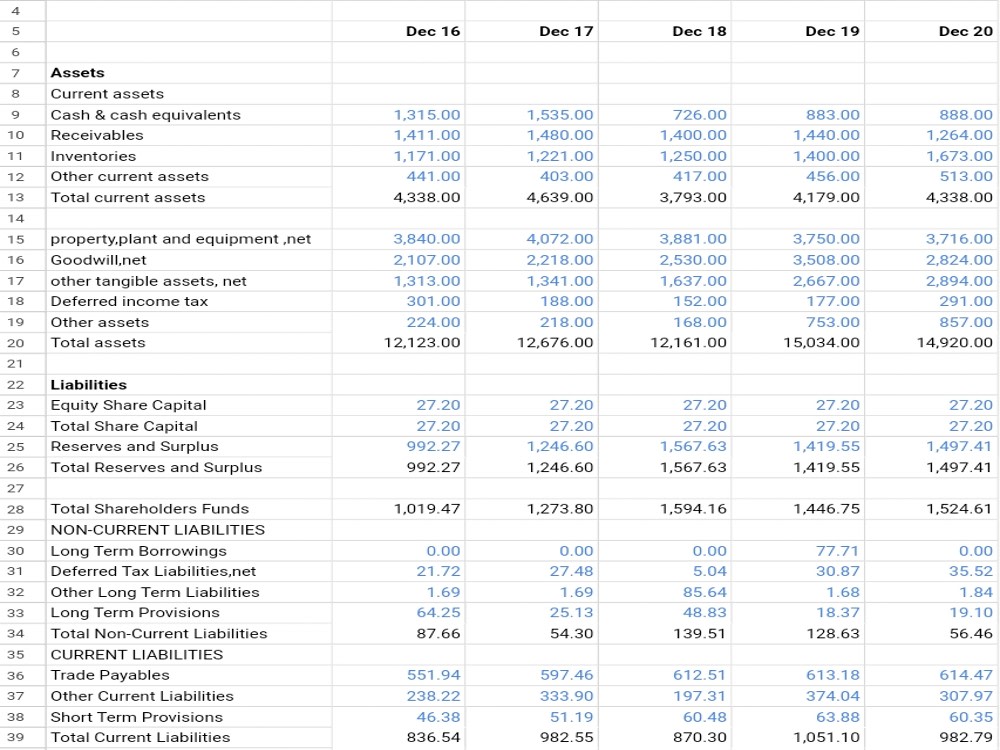Select the Receivables row label
1000x750 pixels.
(x=97, y=135)
